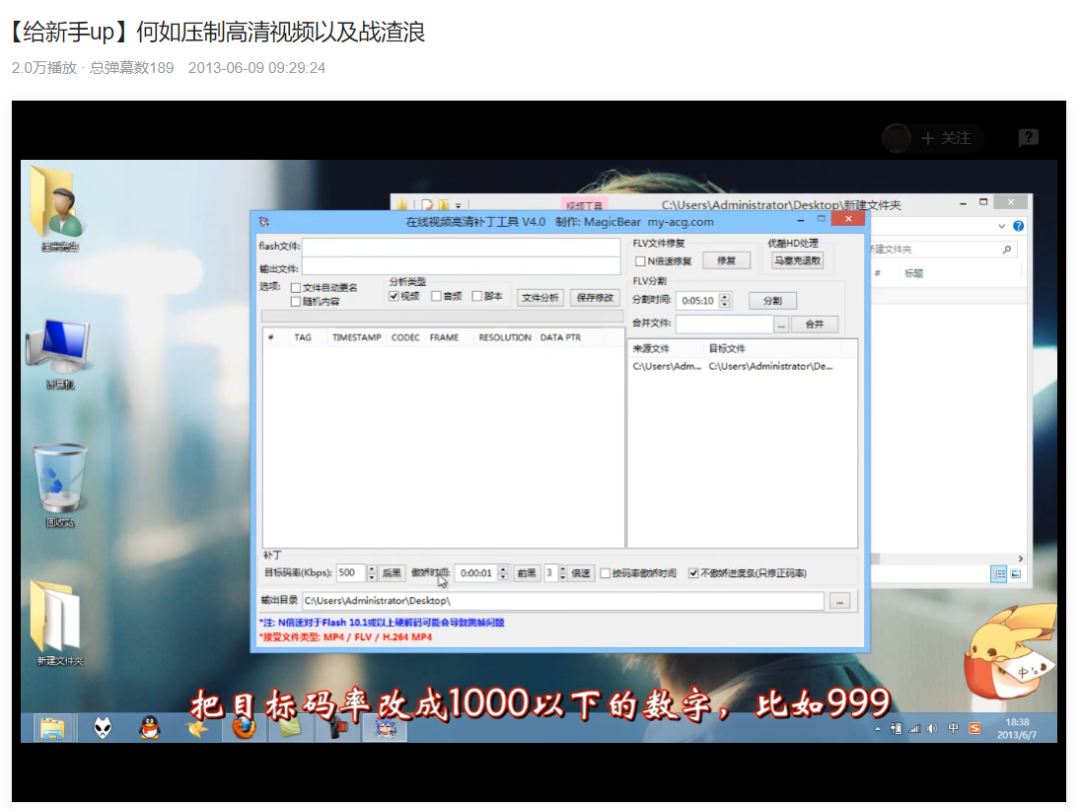Click the 前黑 button
The width and height of the screenshot is (1080, 809).
pyautogui.click(x=526, y=573)
